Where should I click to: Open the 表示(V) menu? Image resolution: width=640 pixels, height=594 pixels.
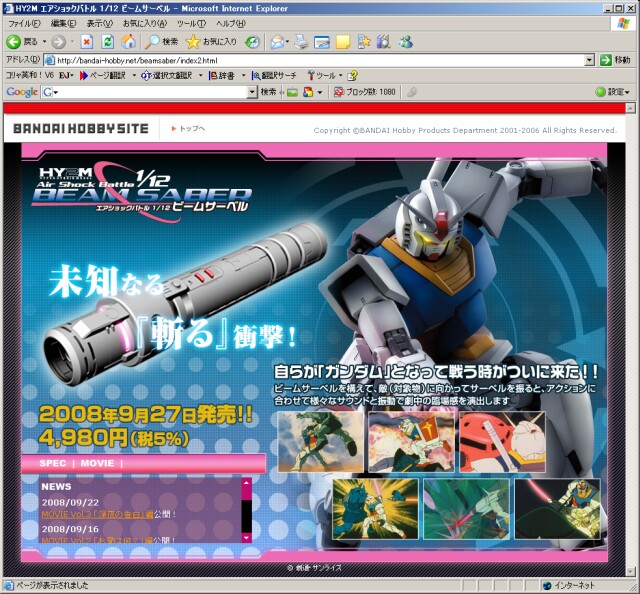(99, 24)
